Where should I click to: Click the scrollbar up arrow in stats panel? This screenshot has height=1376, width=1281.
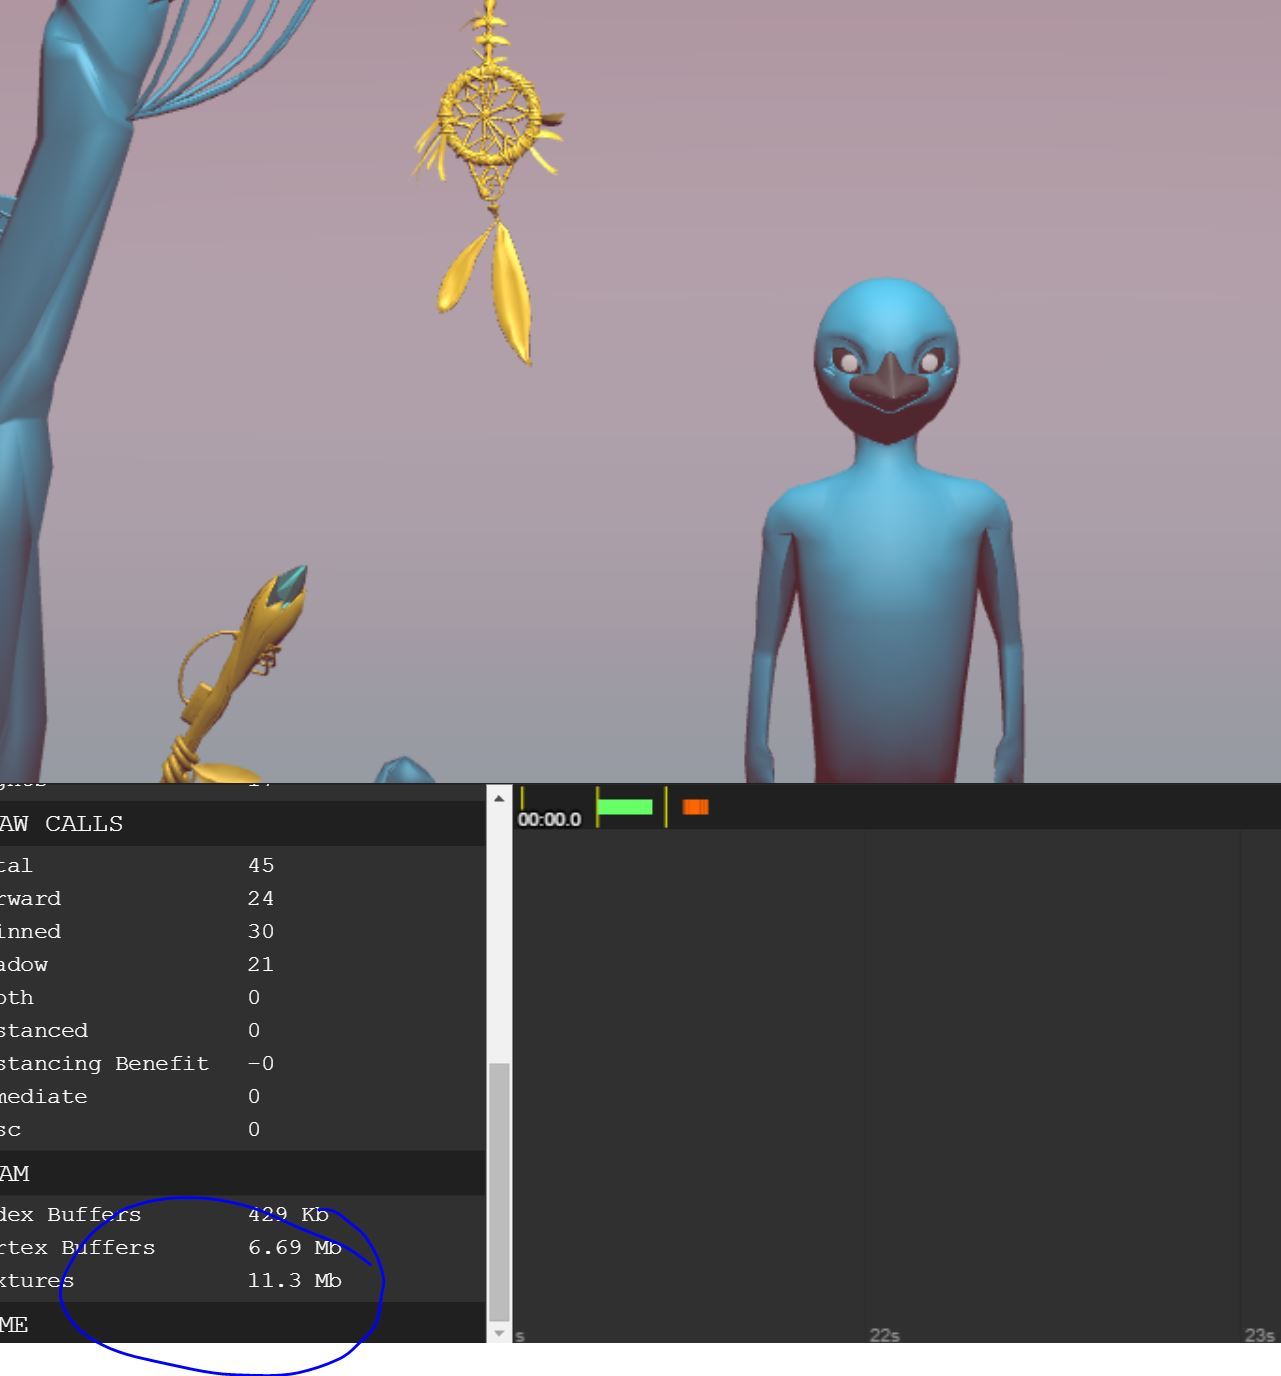click(499, 798)
